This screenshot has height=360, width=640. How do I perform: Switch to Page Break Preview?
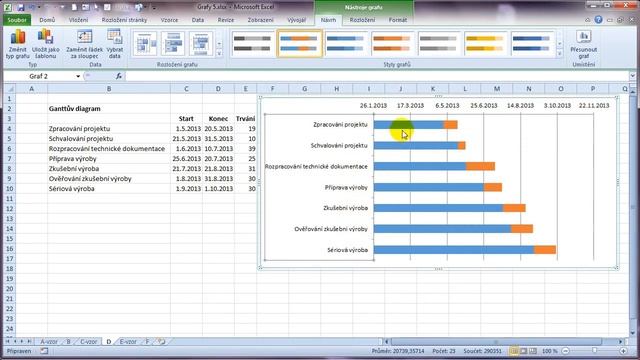[533, 351]
